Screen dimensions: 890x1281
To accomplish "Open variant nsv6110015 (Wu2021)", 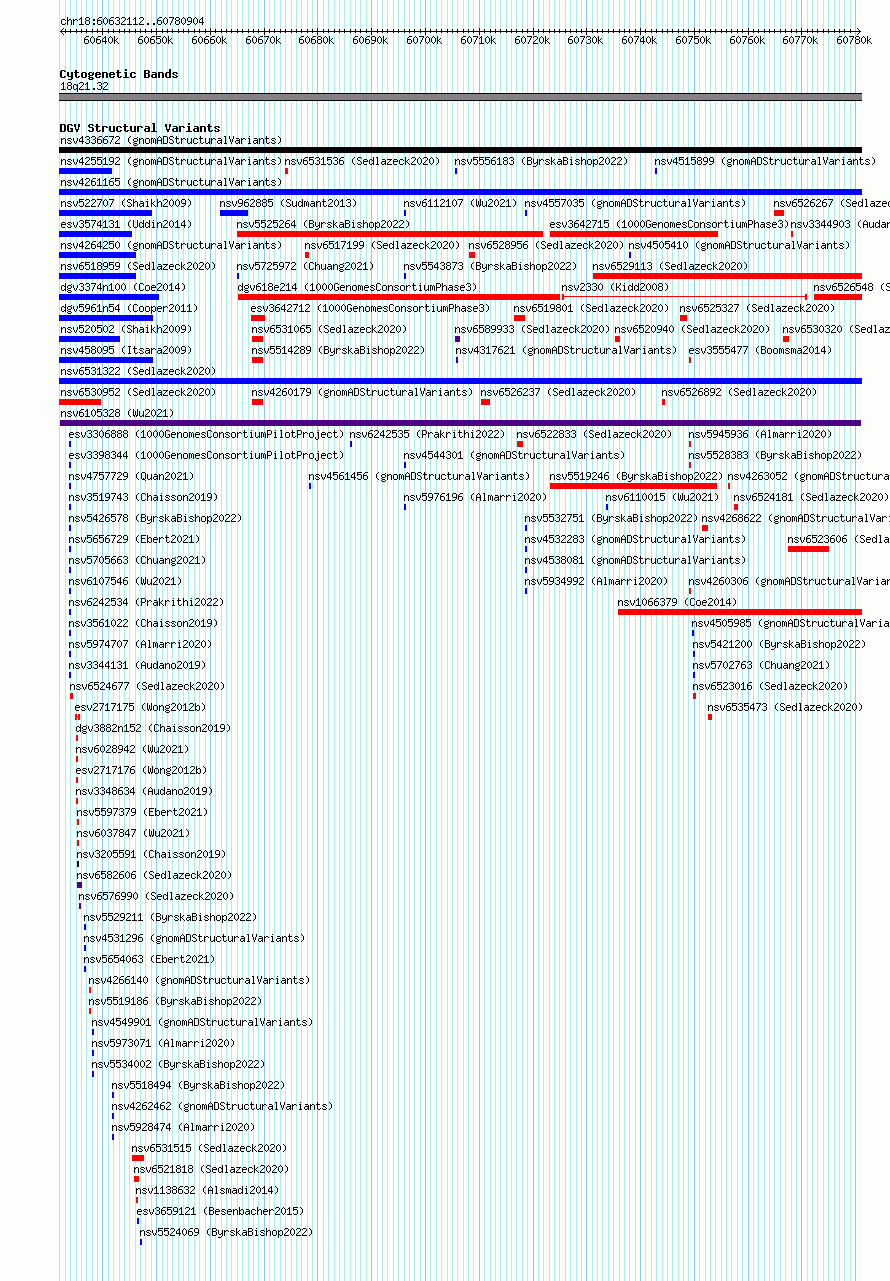I will [x=661, y=497].
